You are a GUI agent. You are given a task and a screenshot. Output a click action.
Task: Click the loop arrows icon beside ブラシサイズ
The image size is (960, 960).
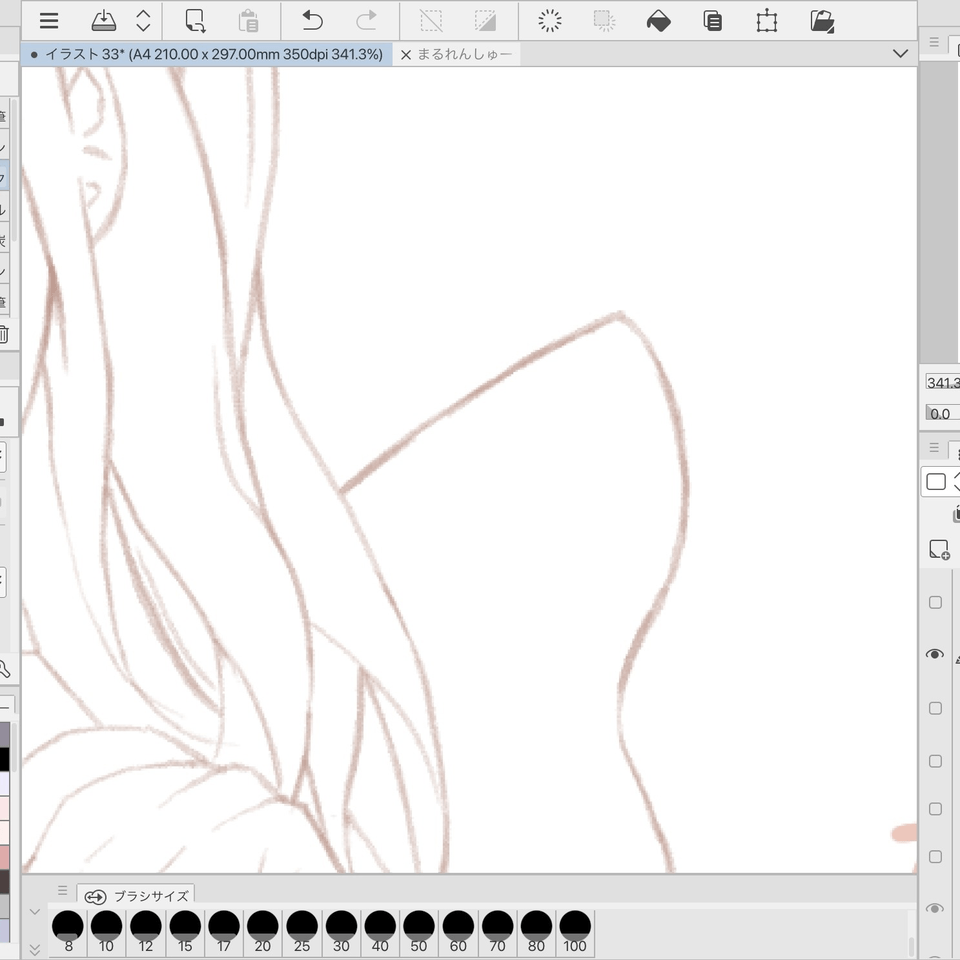(x=96, y=897)
